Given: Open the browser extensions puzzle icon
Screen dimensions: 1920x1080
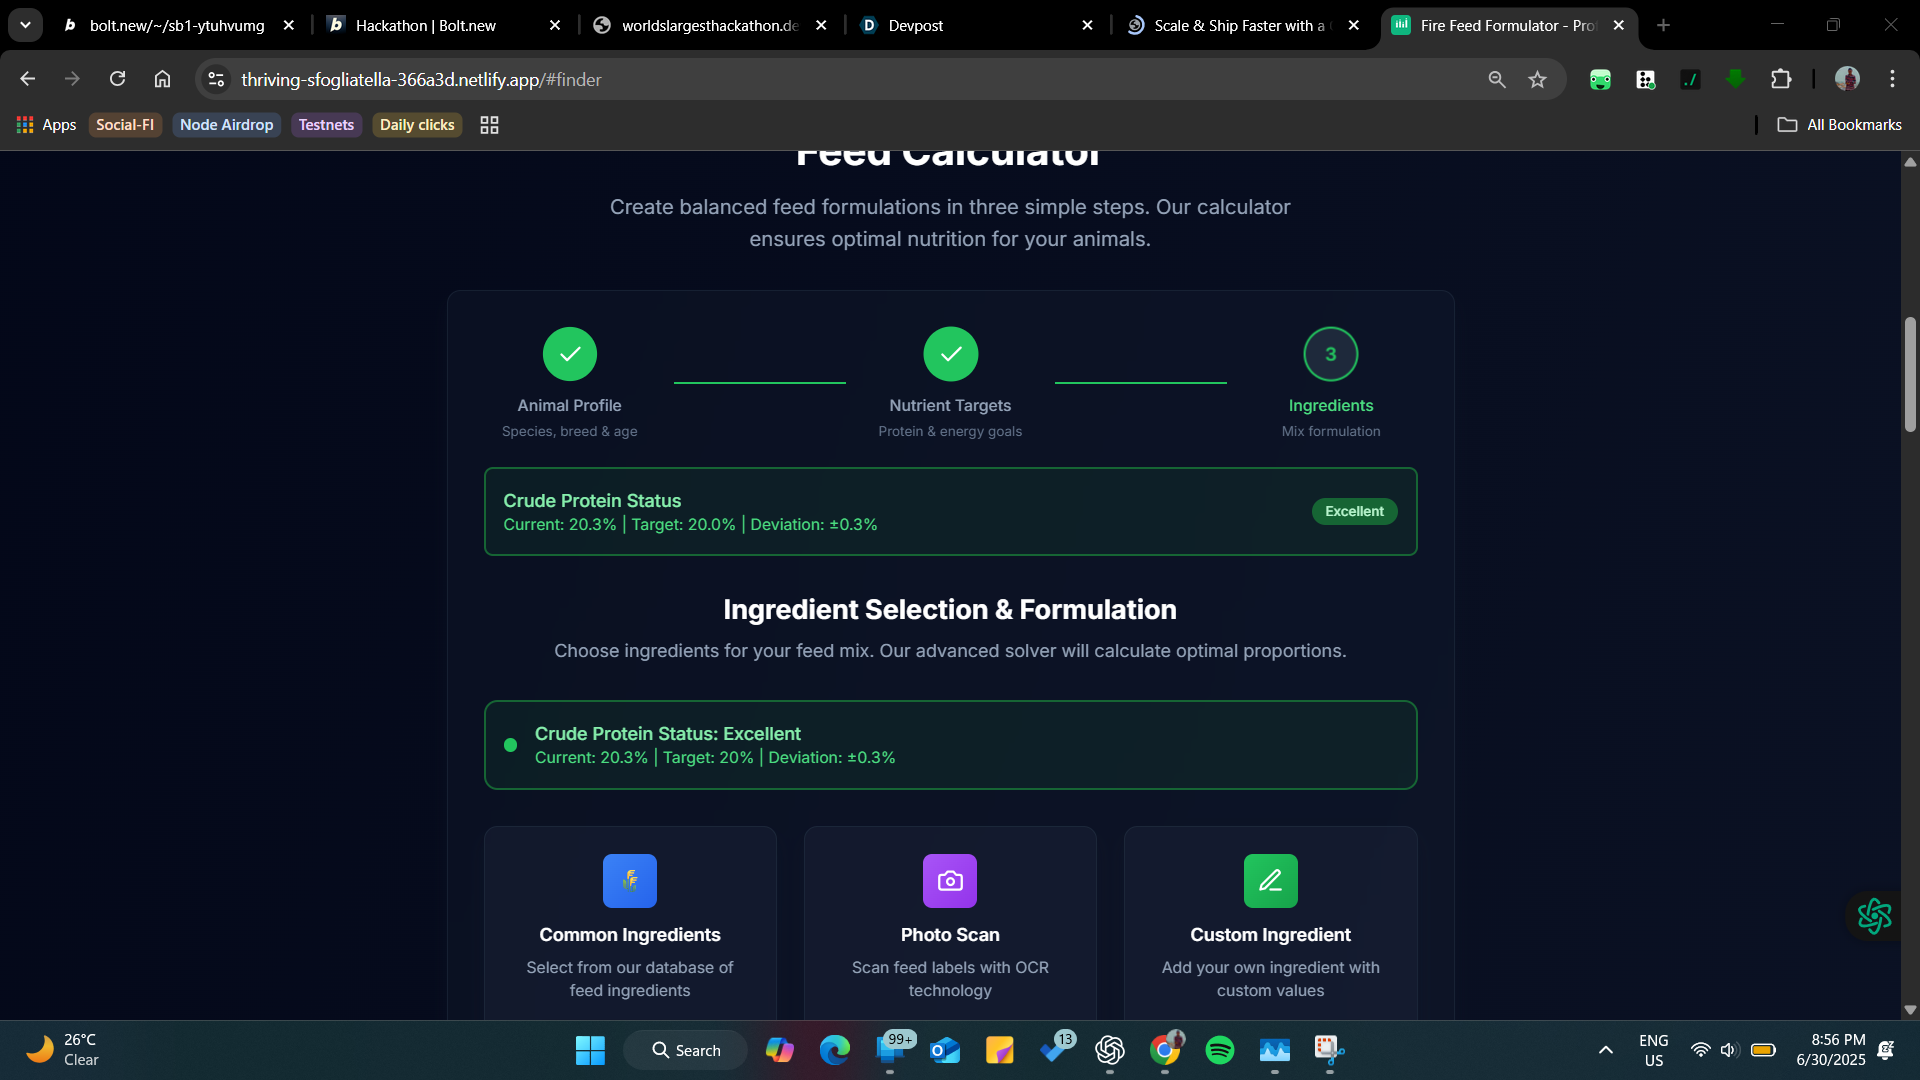Looking at the screenshot, I should (x=1781, y=80).
